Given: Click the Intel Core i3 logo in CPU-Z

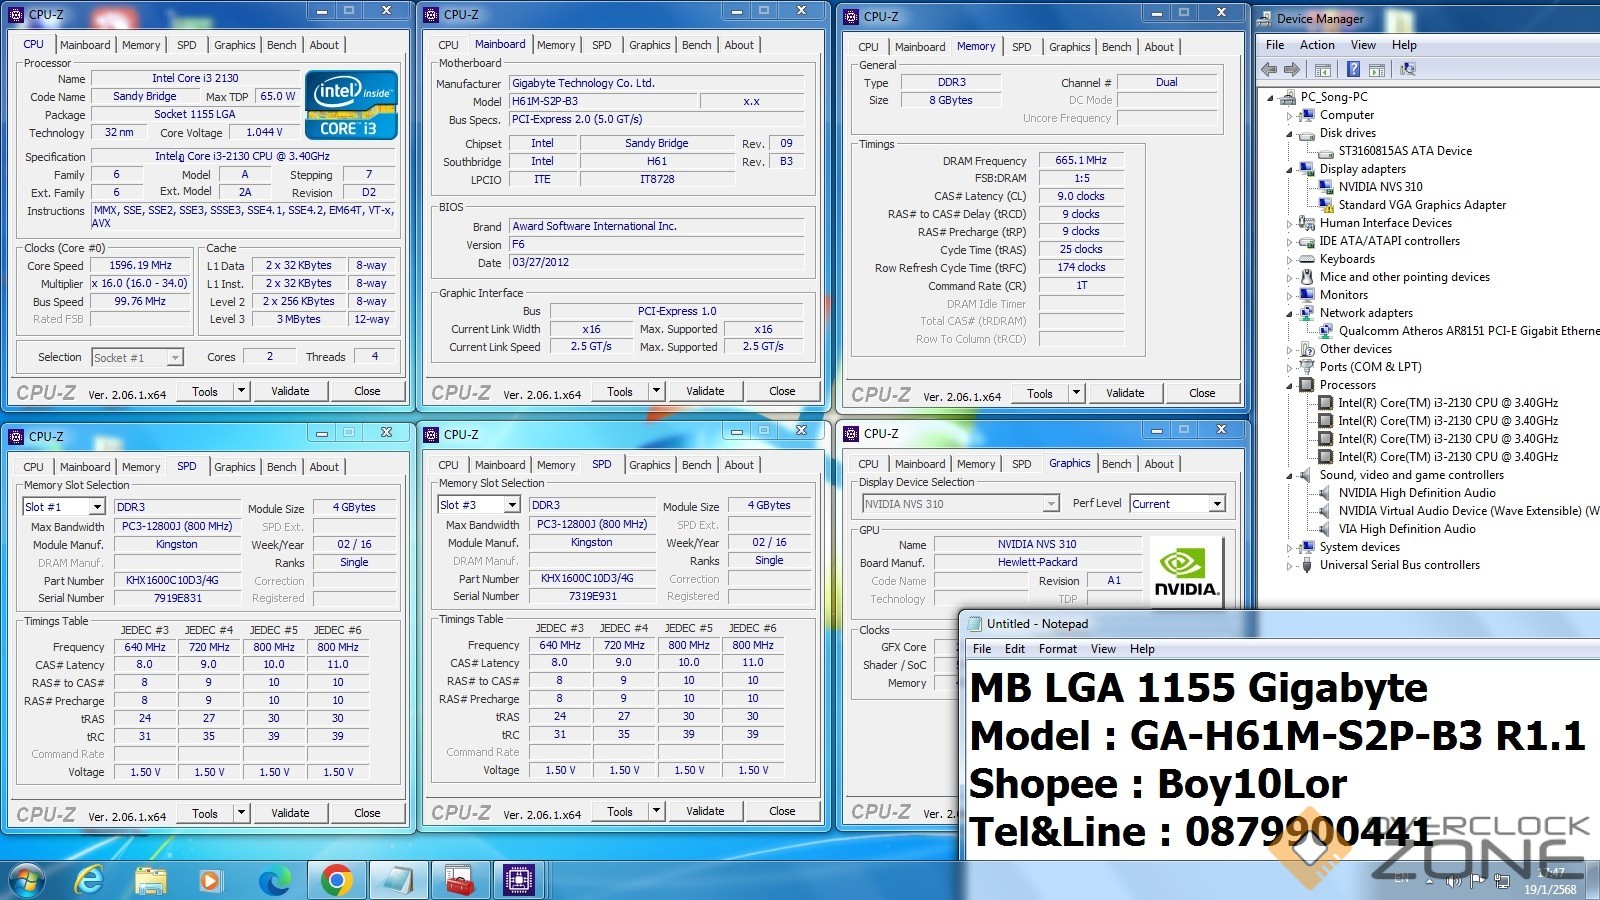Looking at the screenshot, I should click(x=351, y=104).
